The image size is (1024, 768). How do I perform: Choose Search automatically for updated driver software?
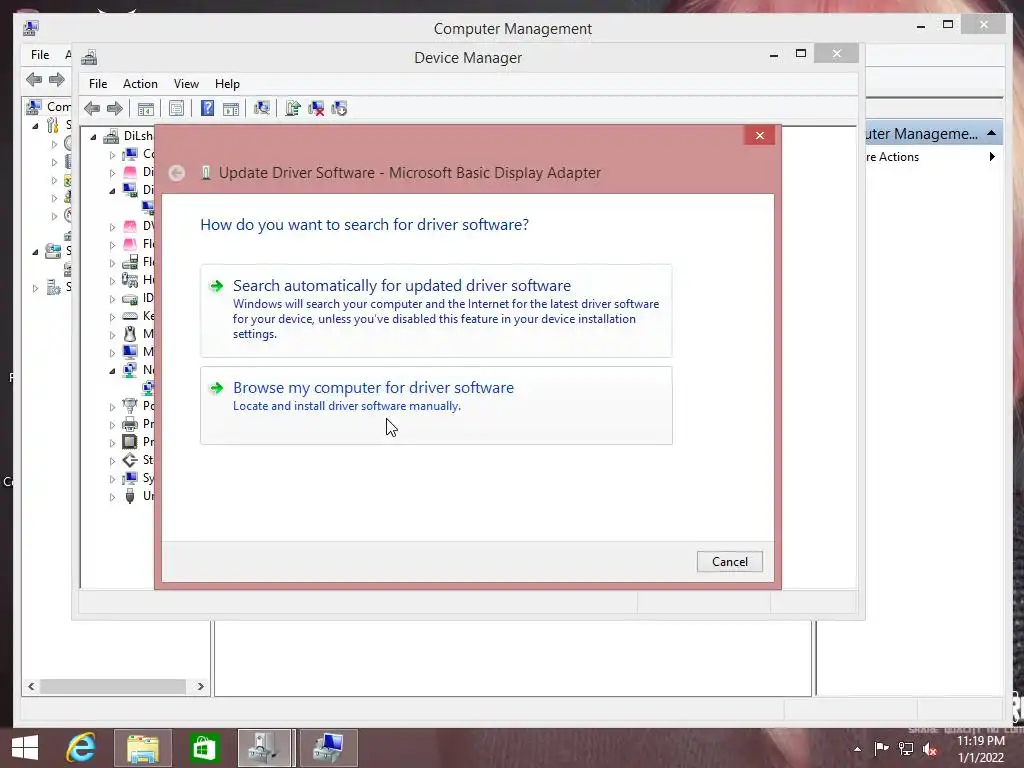pos(436,311)
